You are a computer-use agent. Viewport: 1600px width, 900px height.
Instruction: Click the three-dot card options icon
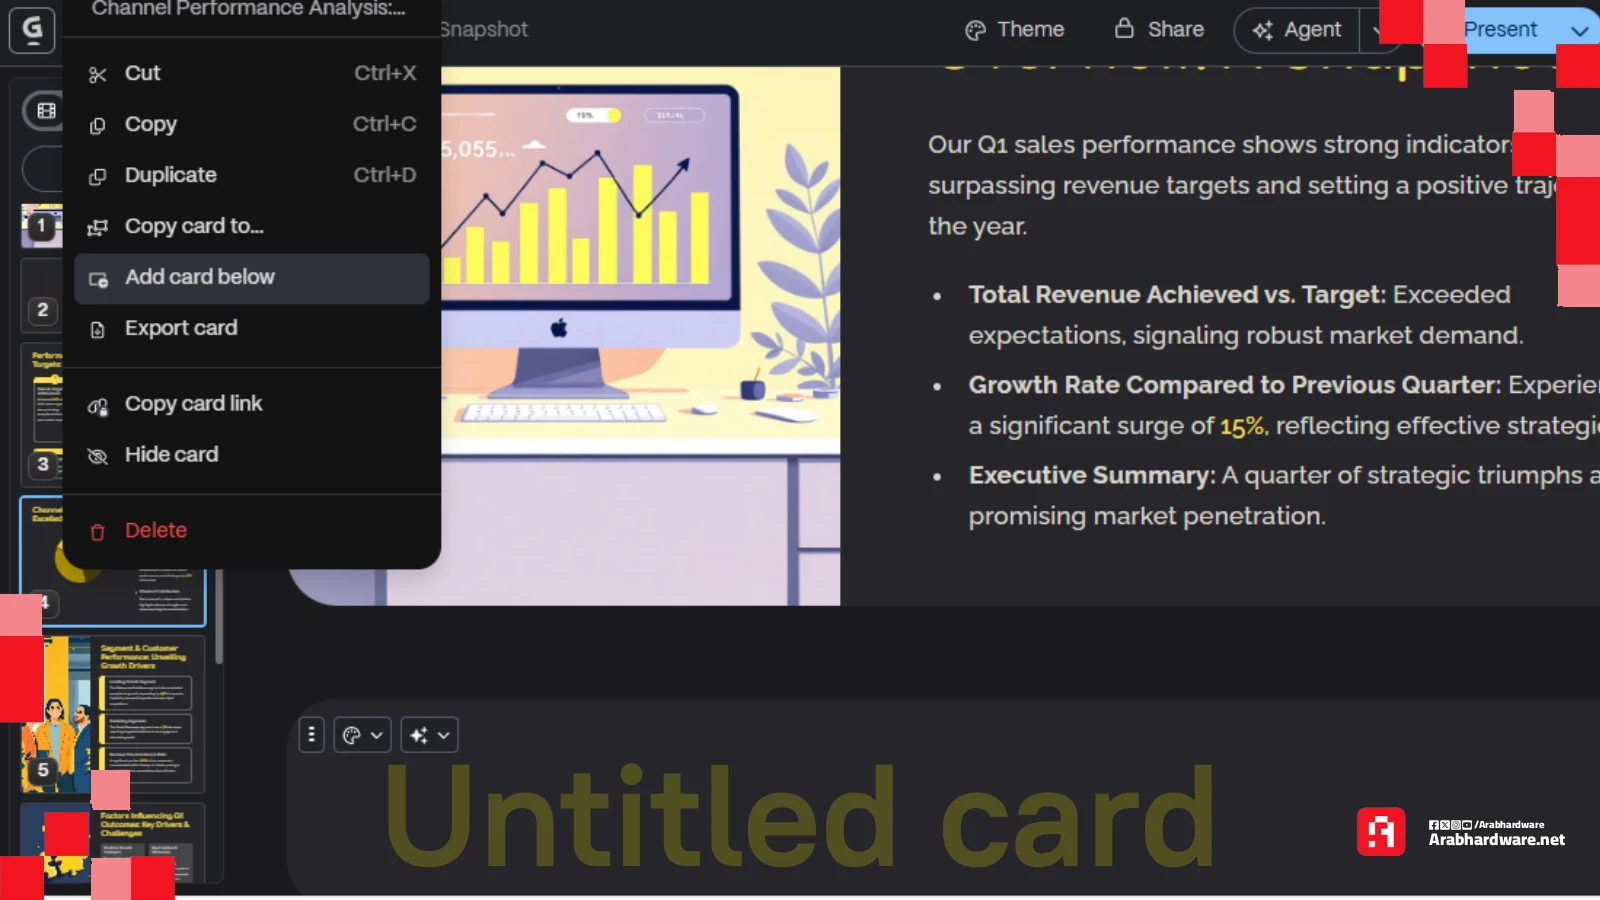311,735
